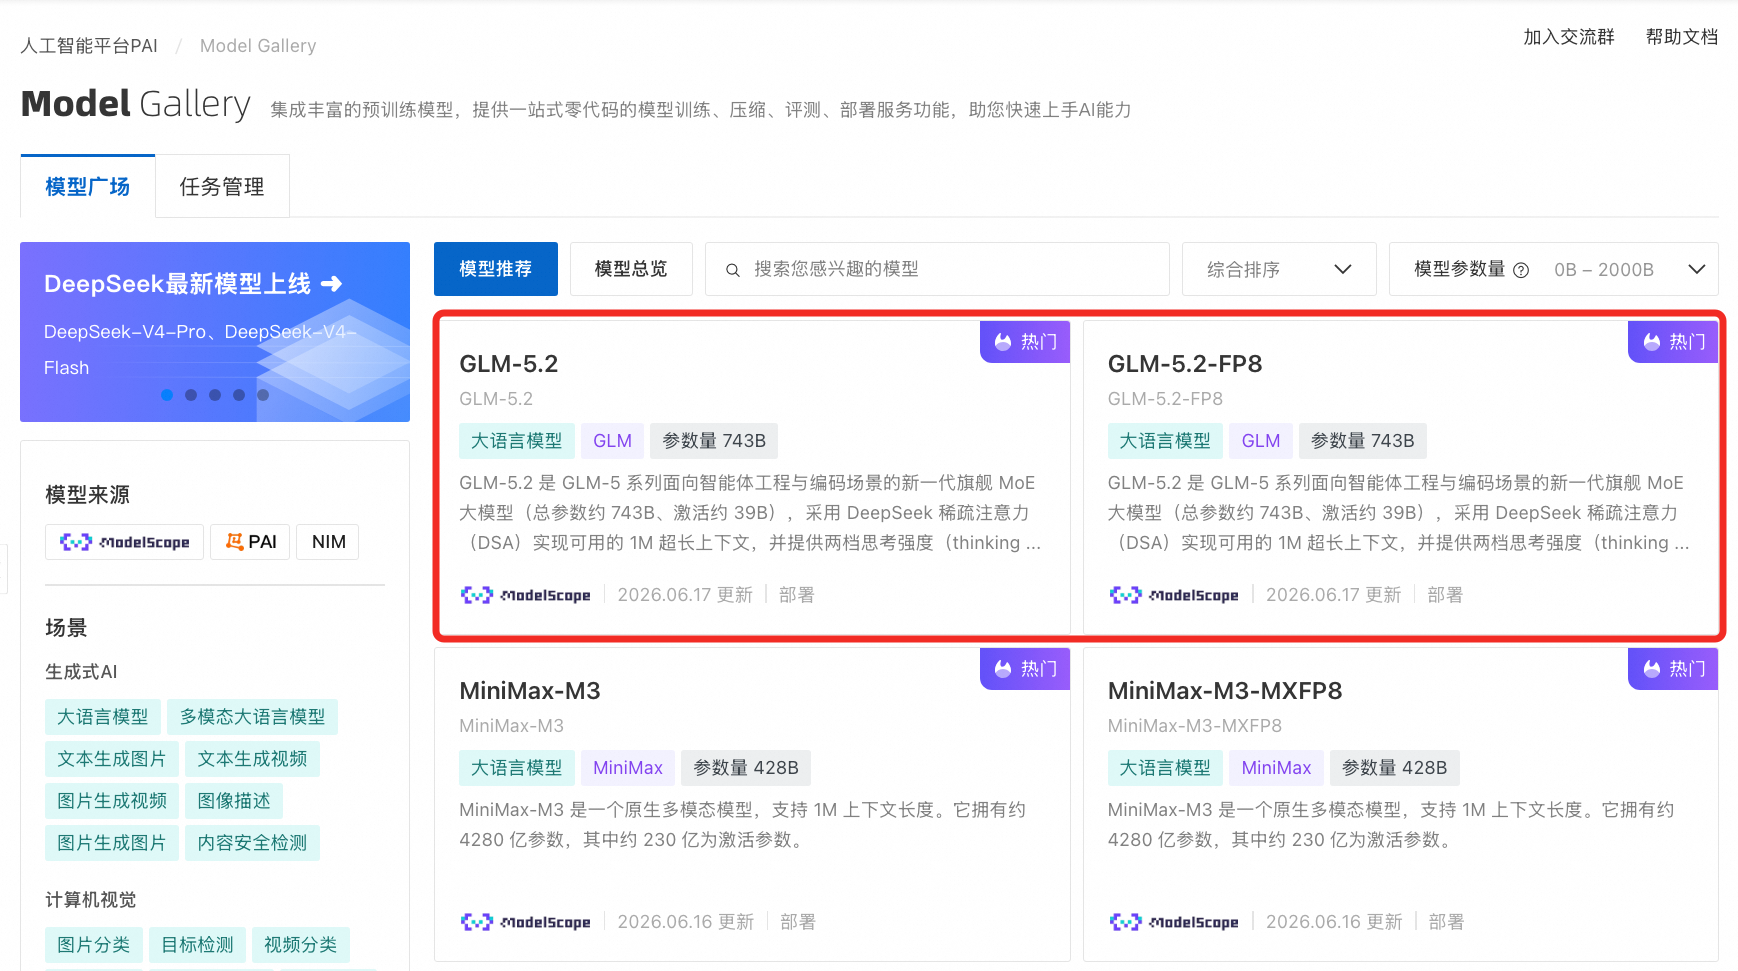The width and height of the screenshot is (1738, 971).
Task: Select the 图片生成视频 scene filter
Action: 112,801
